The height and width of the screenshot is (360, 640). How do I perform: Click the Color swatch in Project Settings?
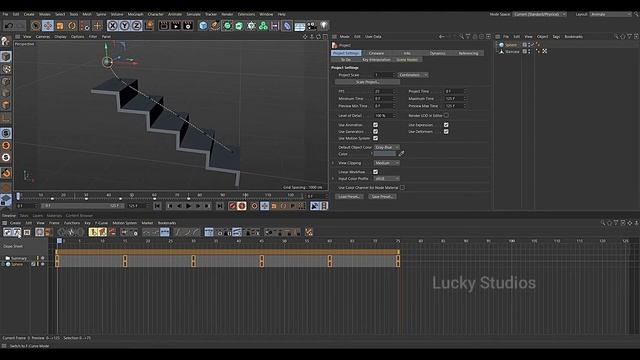385,154
